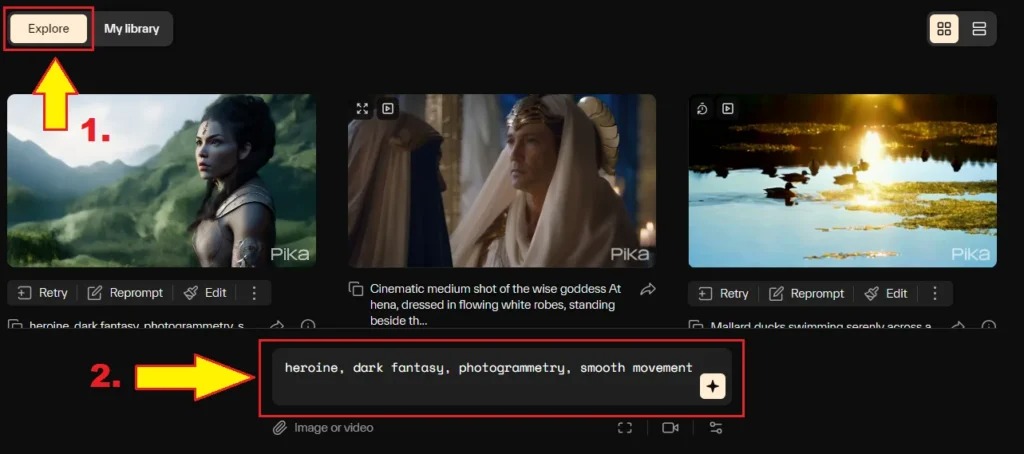Attach an image or video file
1024x454 pixels.
pyautogui.click(x=323, y=428)
